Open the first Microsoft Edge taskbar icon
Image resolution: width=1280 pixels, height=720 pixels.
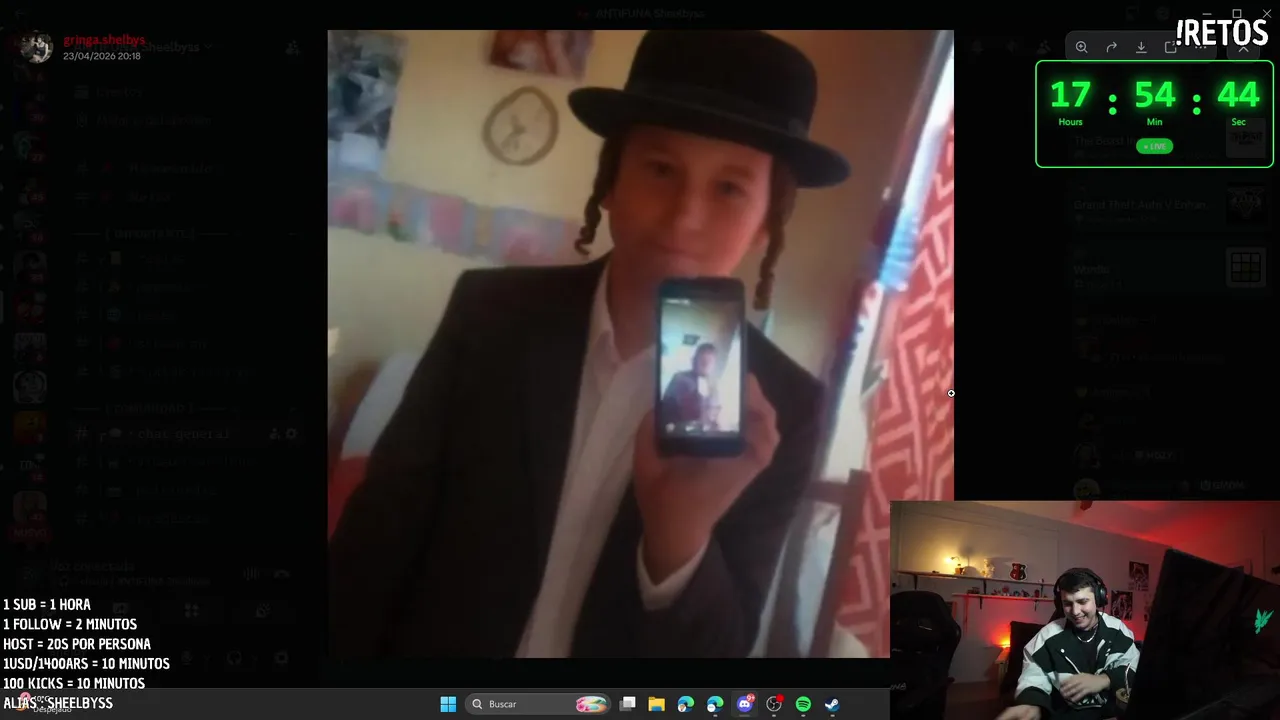[686, 704]
